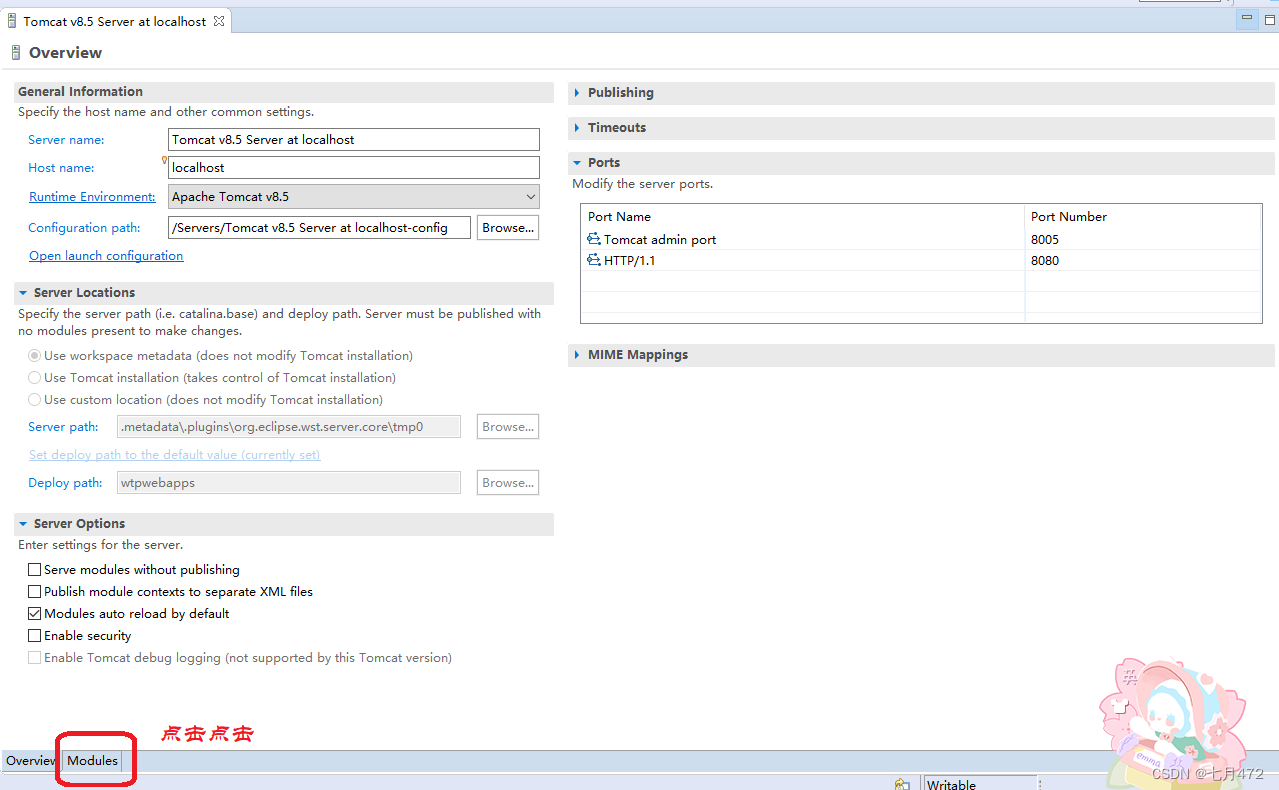Select Use workspace metadata radio option
The image size is (1279, 790).
pos(35,356)
